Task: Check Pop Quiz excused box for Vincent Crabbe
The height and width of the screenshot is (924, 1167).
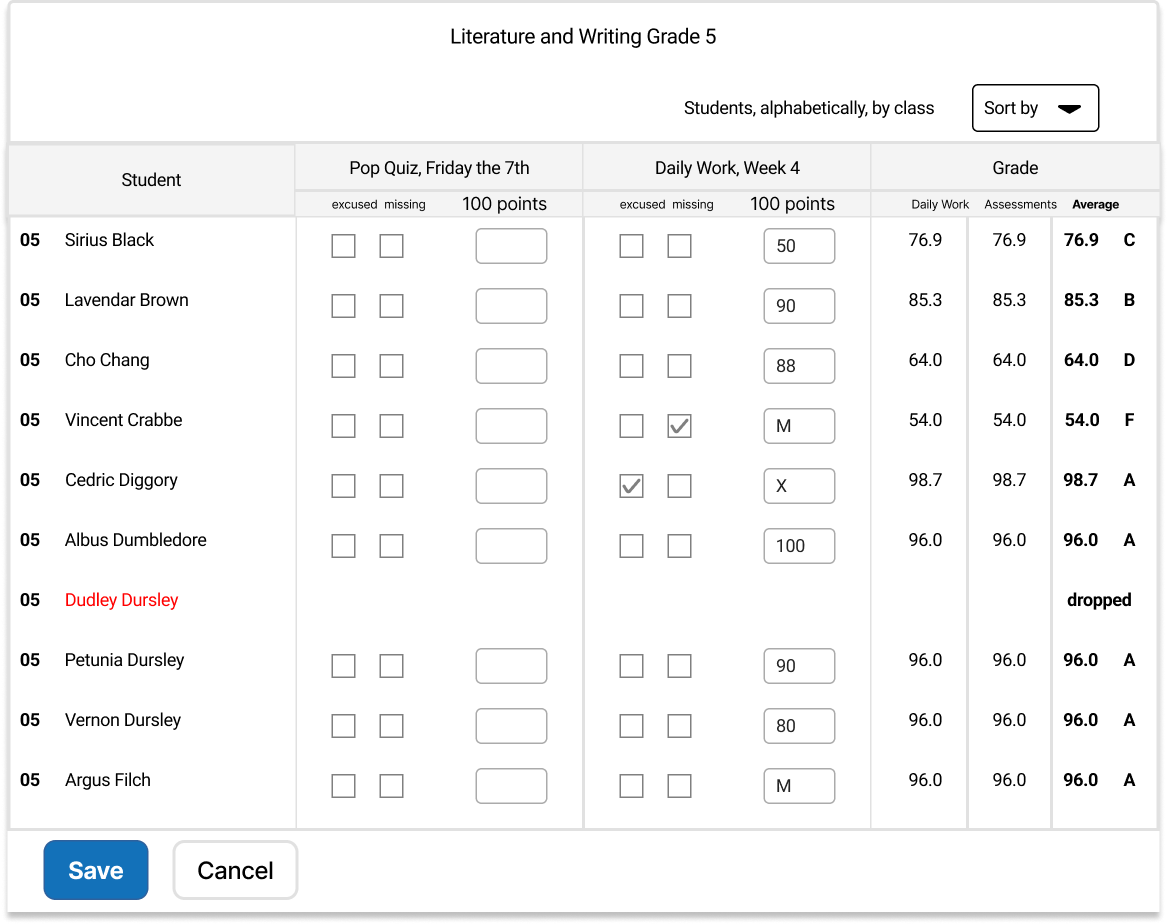Action: (x=343, y=426)
